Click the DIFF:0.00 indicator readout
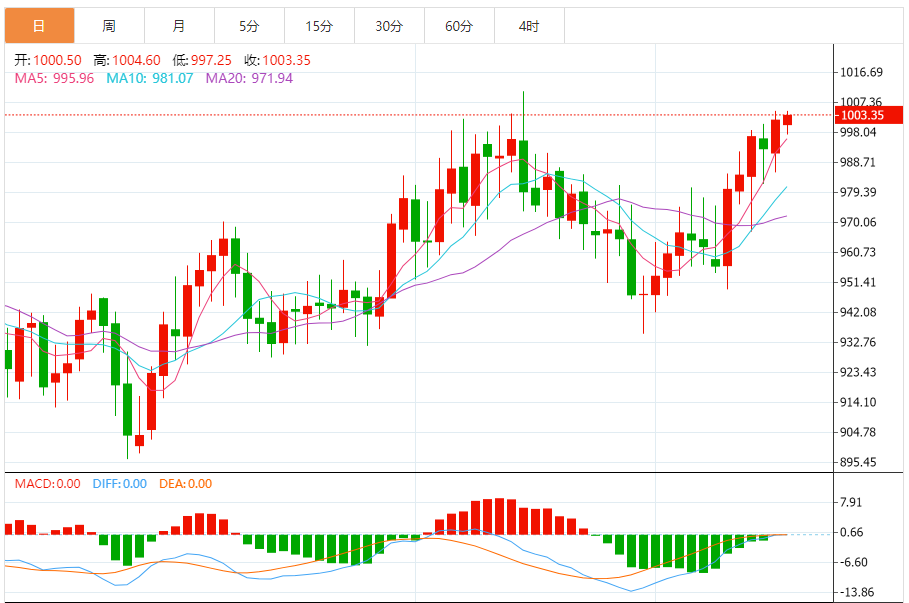Viewport: 909px width, 603px height. pos(119,484)
